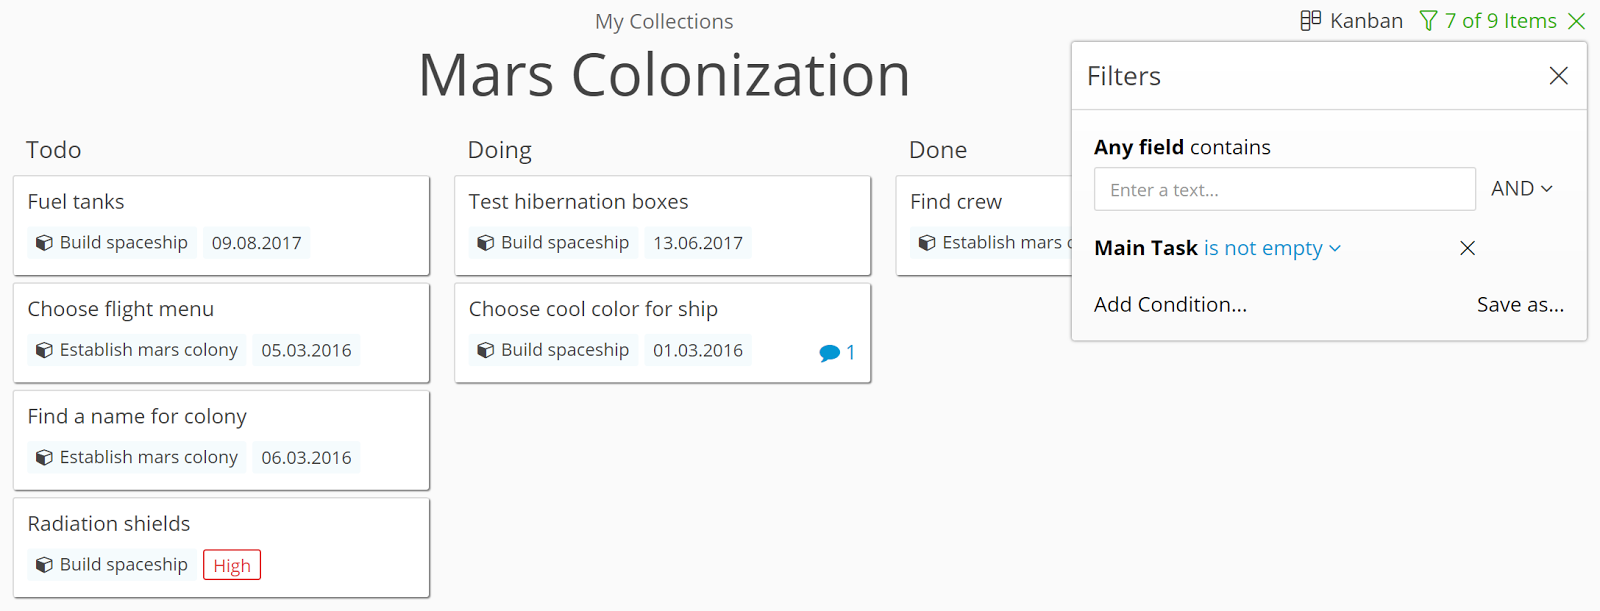Viewport: 1600px width, 611px height.
Task: Click the box icon on the Fuel tanks card
Action: click(44, 243)
